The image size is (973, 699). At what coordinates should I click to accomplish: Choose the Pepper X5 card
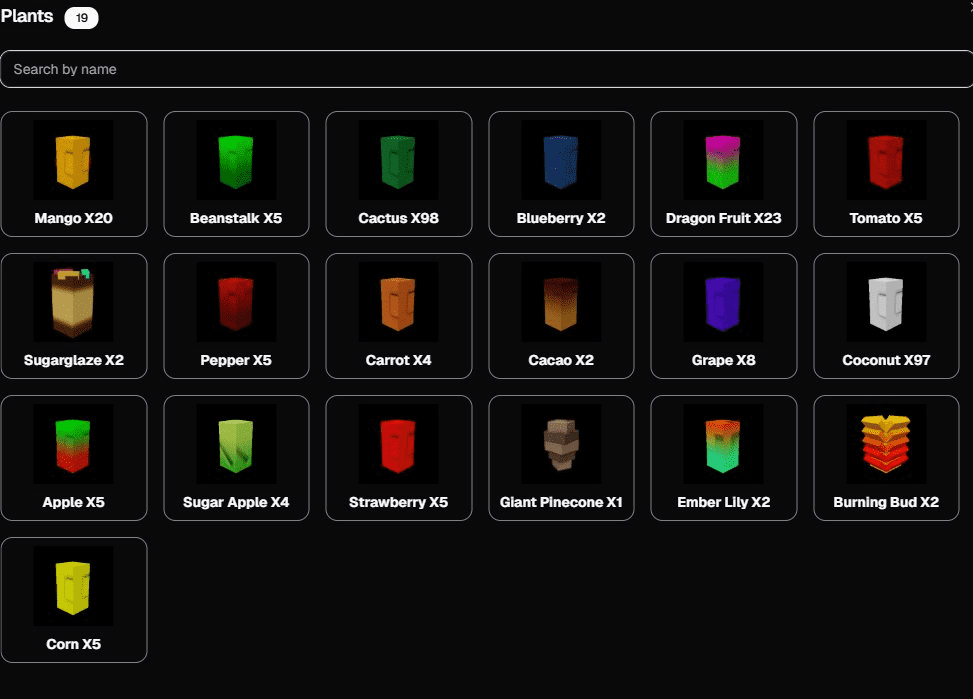(236, 316)
